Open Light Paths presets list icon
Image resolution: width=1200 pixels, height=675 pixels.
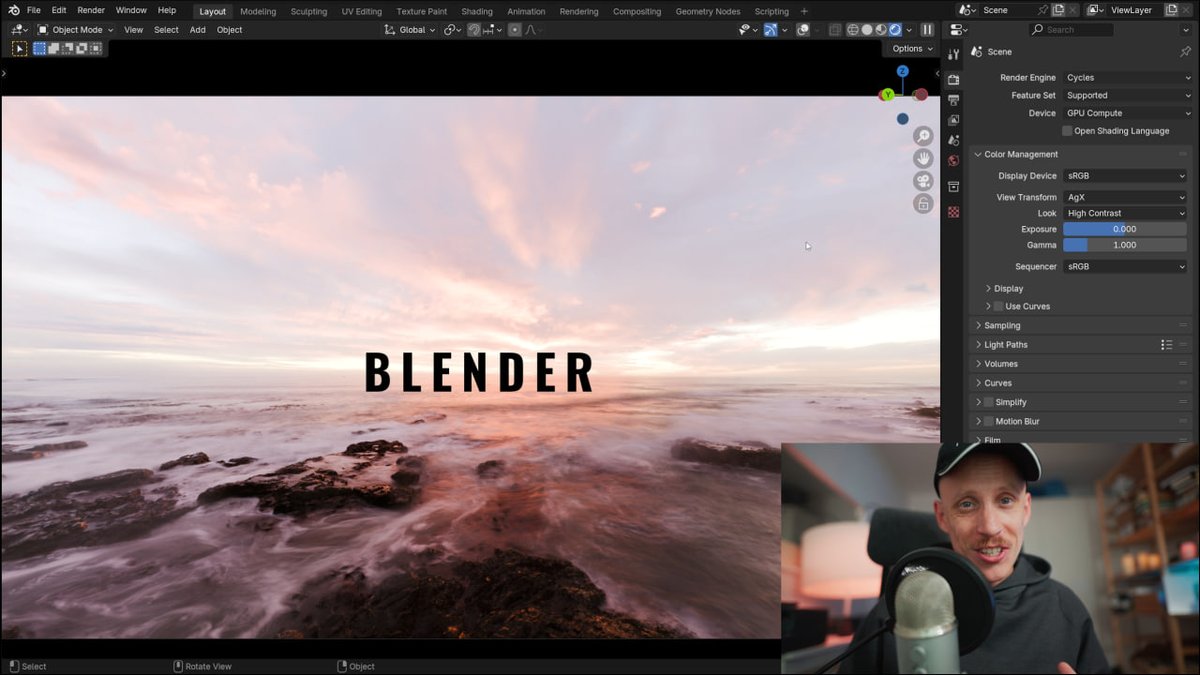1166,345
